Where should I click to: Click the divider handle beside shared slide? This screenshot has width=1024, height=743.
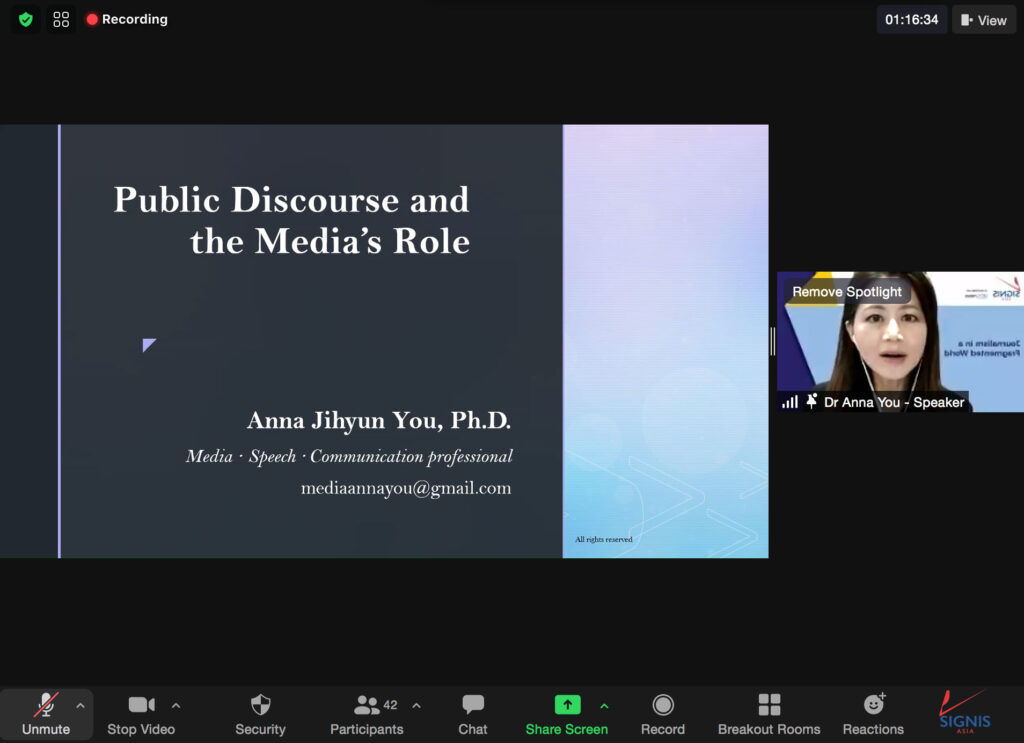tap(772, 341)
